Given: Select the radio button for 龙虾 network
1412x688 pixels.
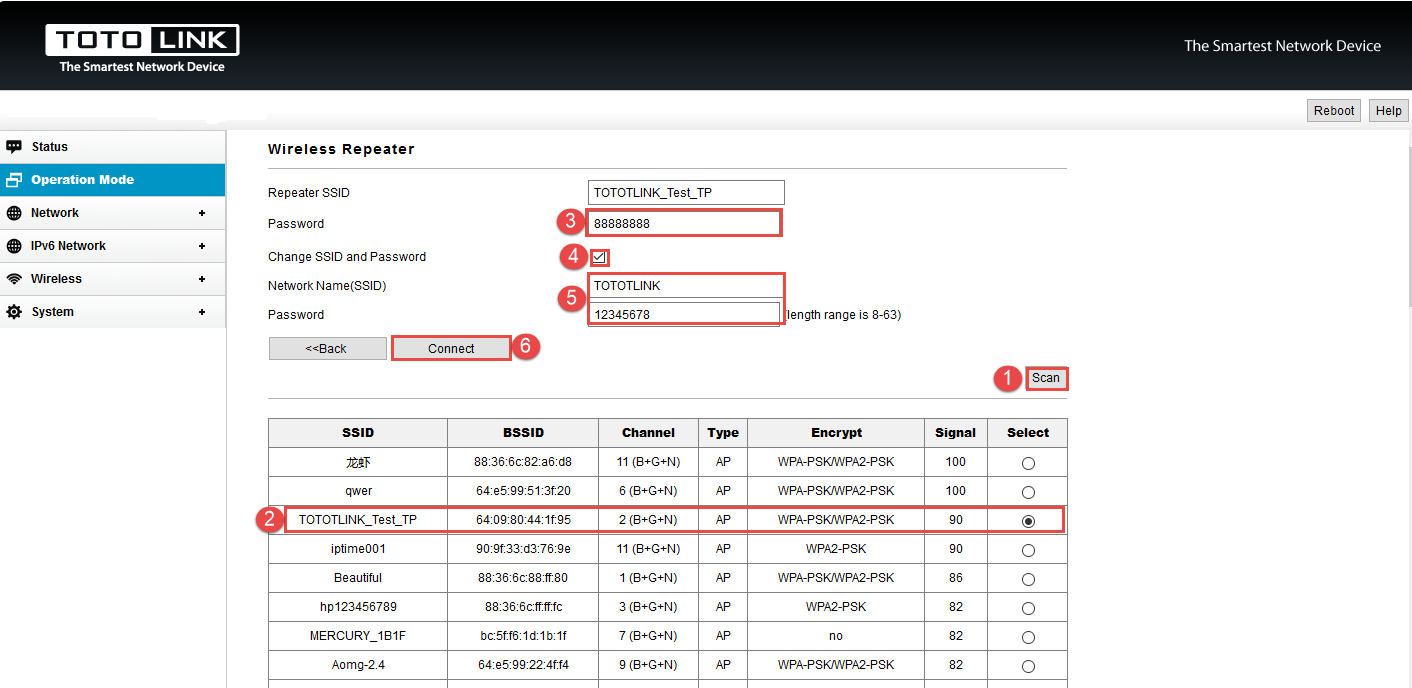Looking at the screenshot, I should (1028, 463).
